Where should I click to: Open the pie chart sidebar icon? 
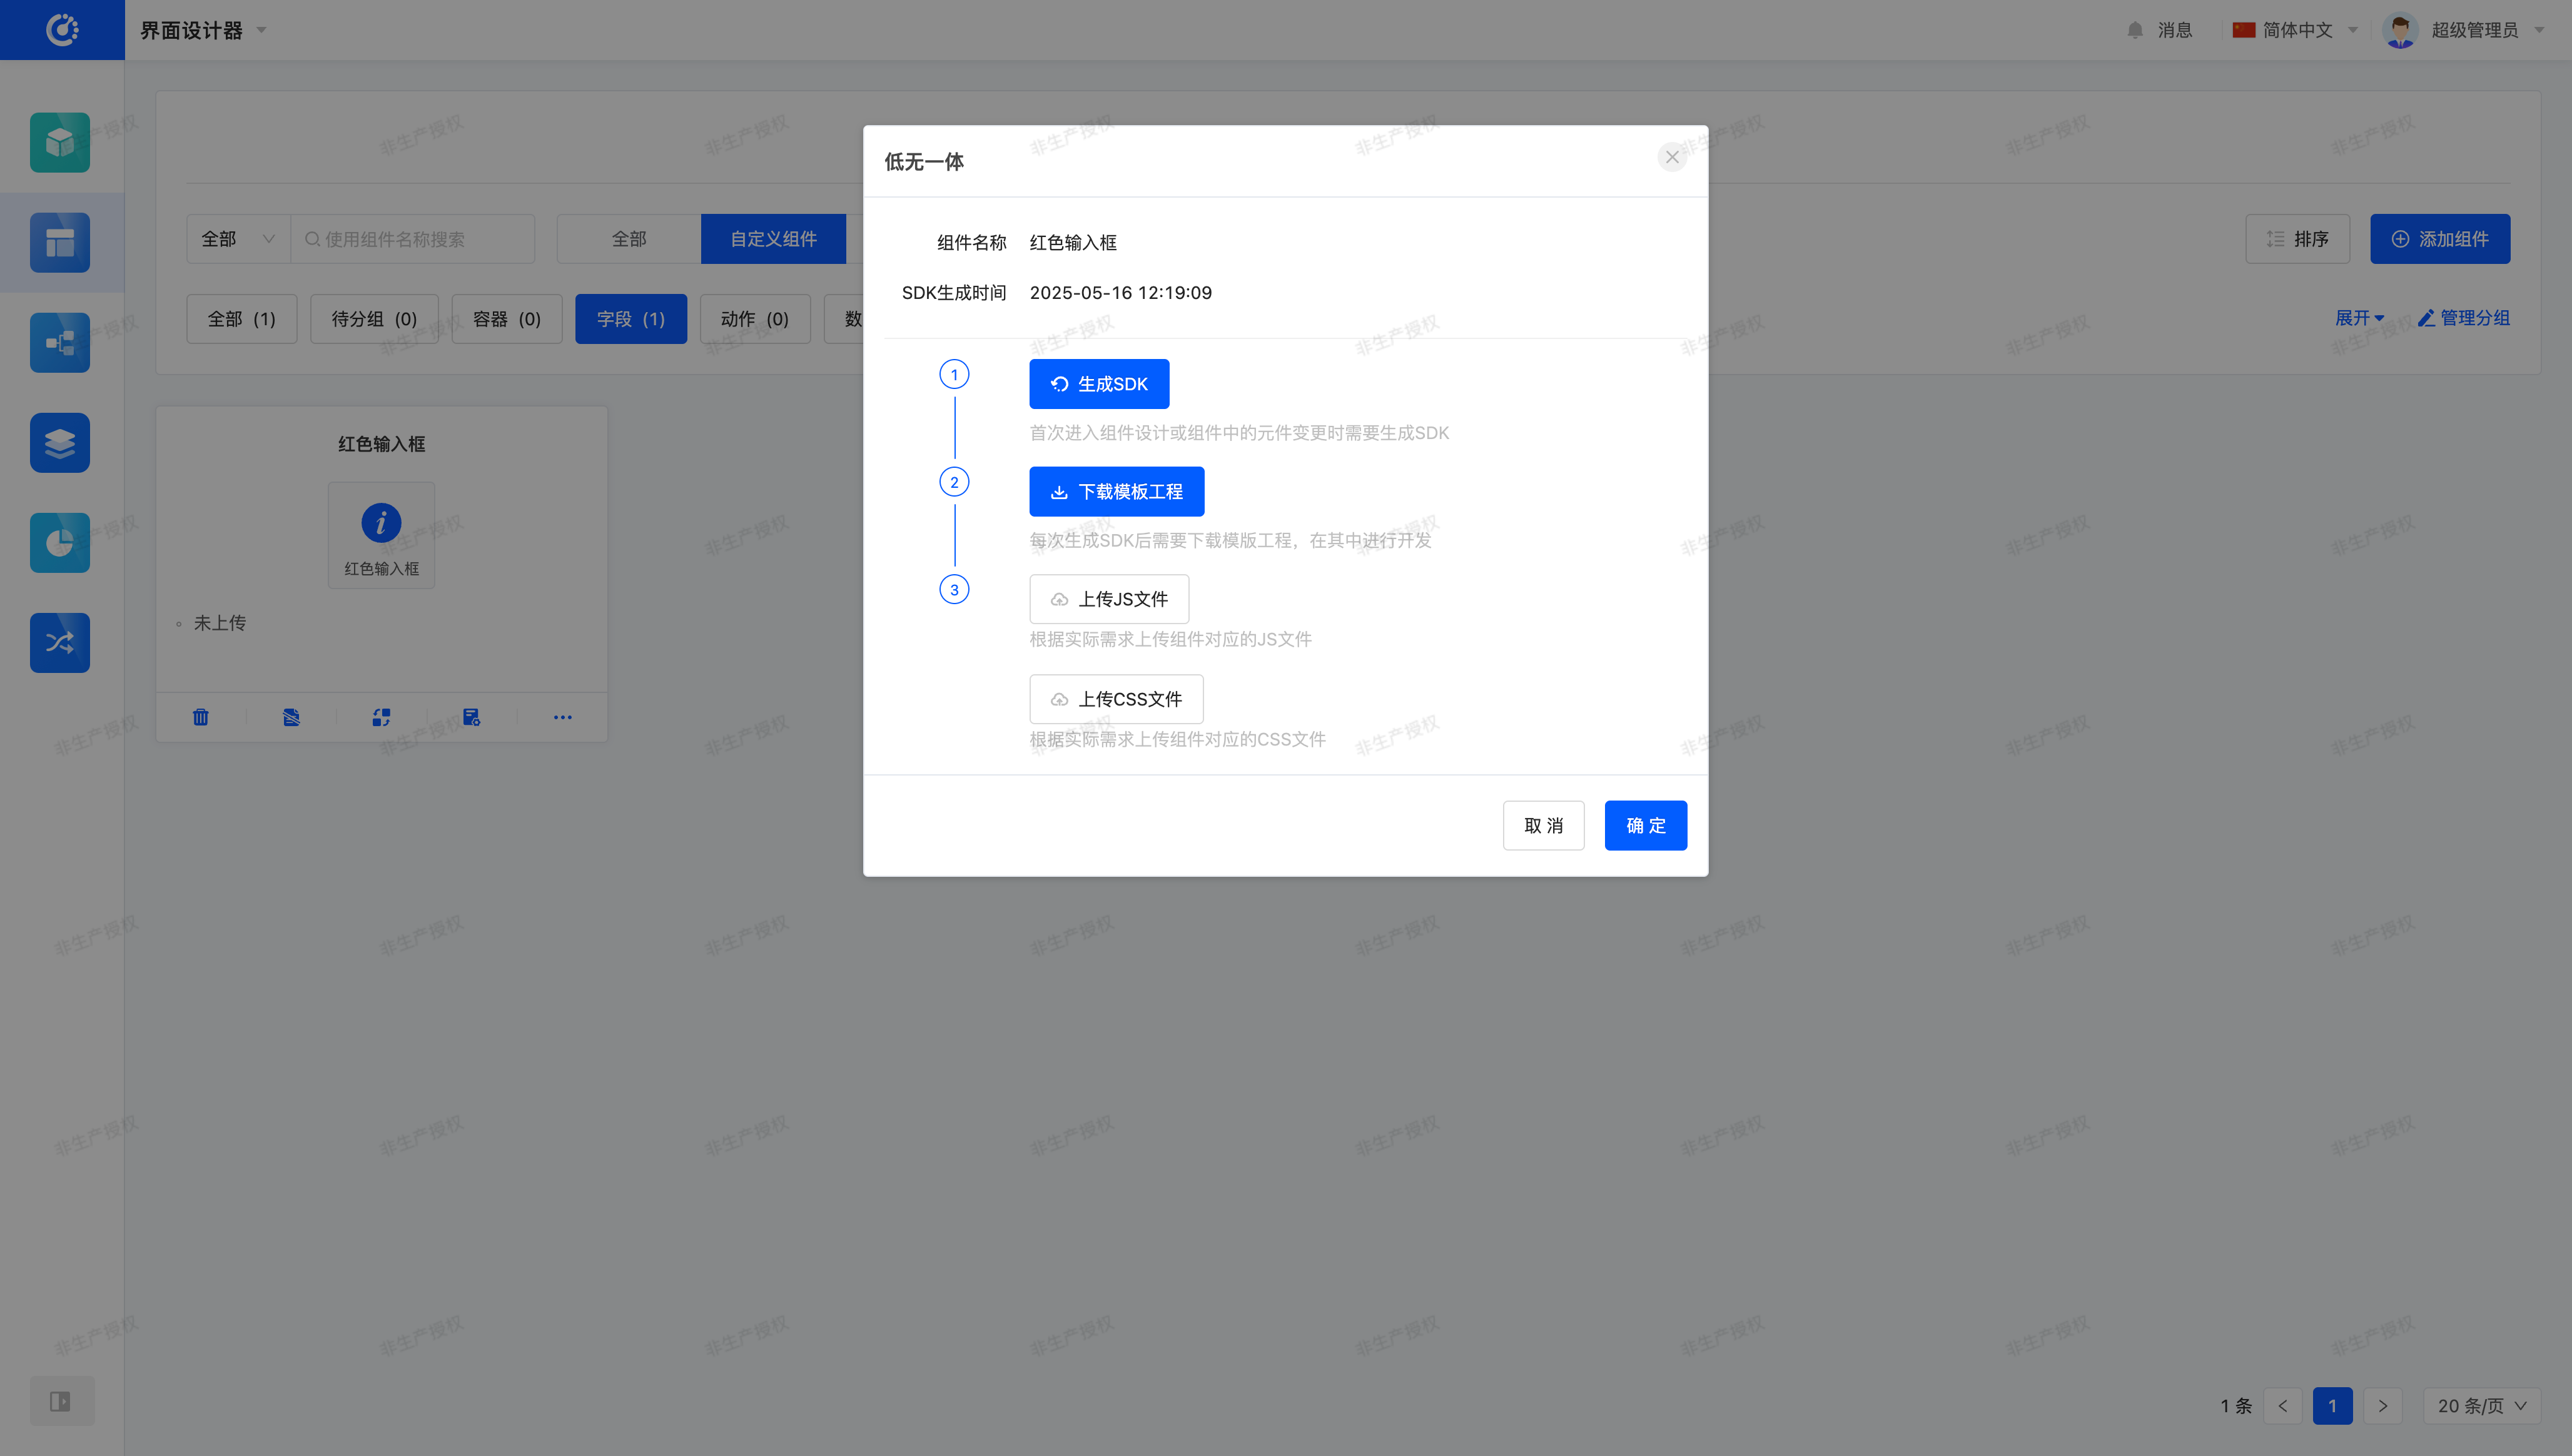(60, 543)
